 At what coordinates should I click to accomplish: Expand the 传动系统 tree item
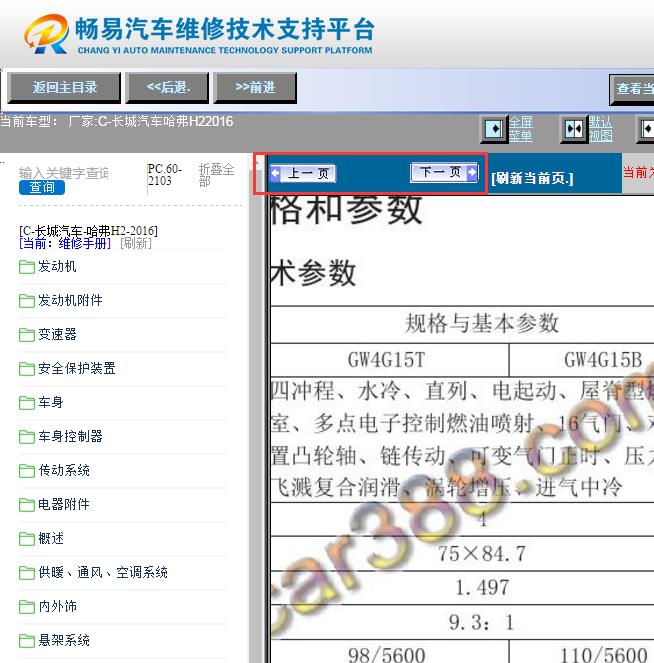coord(64,470)
